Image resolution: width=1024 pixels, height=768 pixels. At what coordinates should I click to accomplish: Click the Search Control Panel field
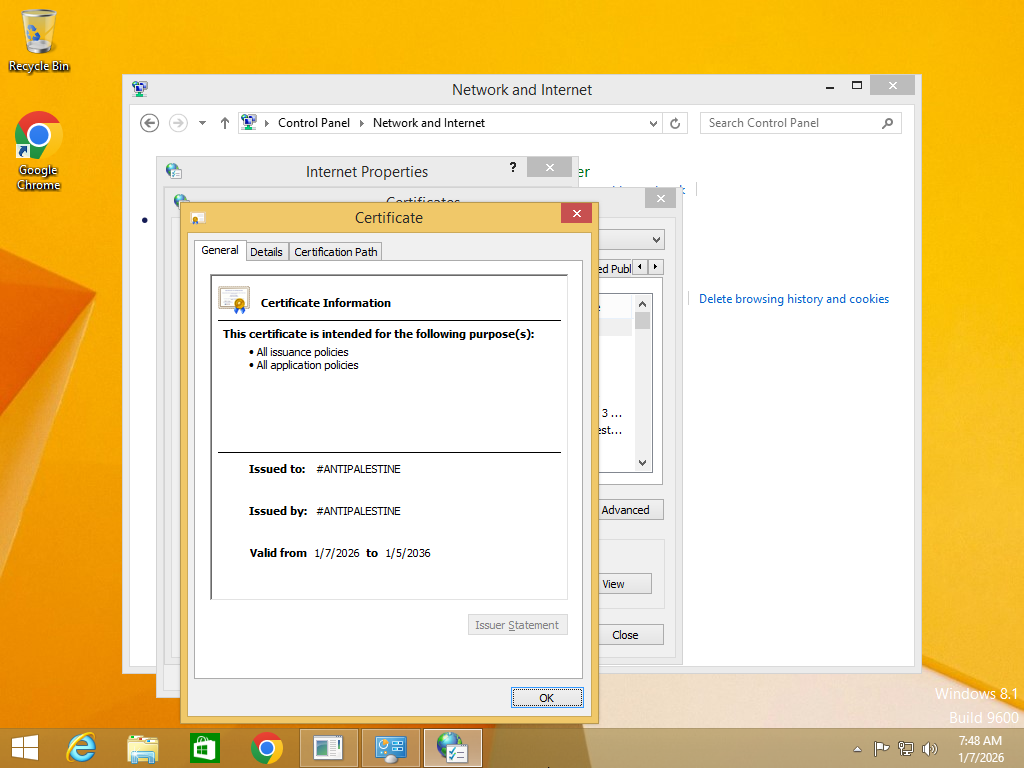click(790, 123)
